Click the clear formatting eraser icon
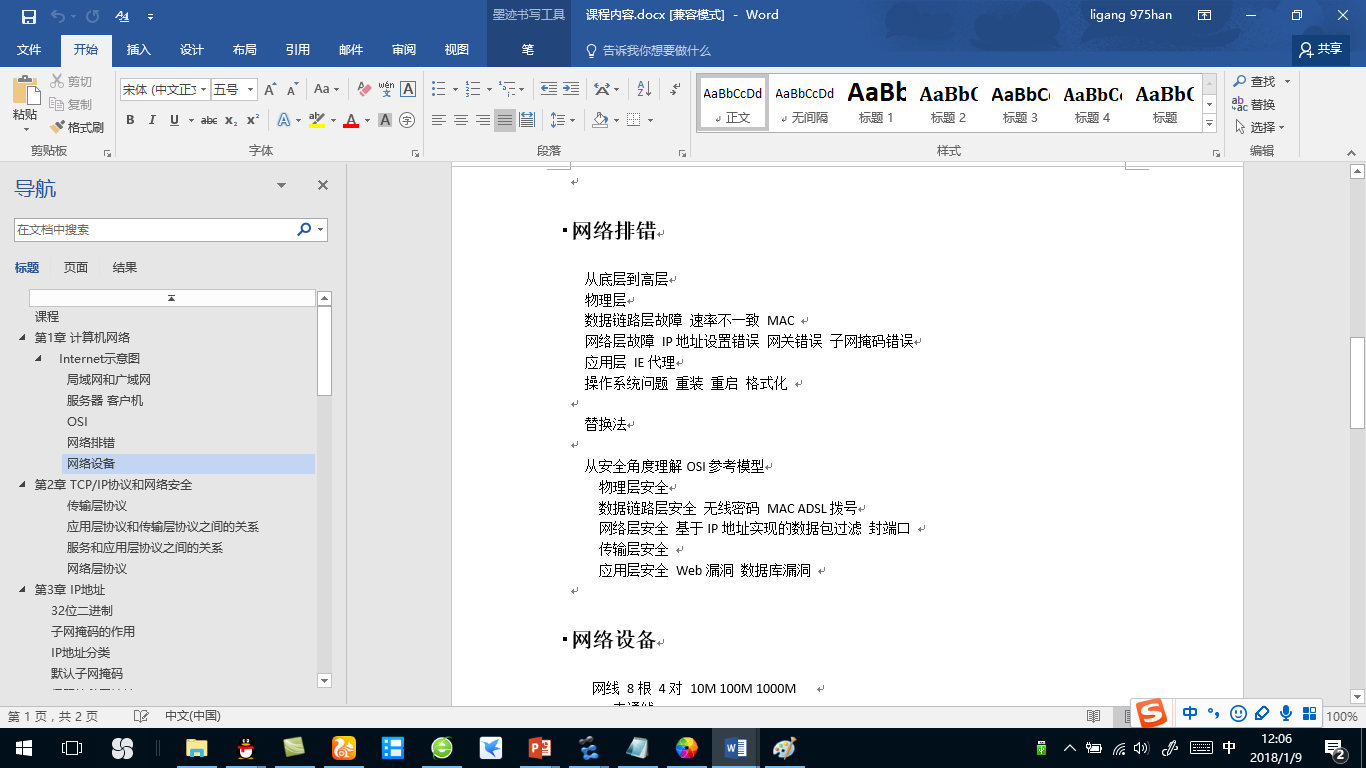The width and height of the screenshot is (1366, 768). 363,89
